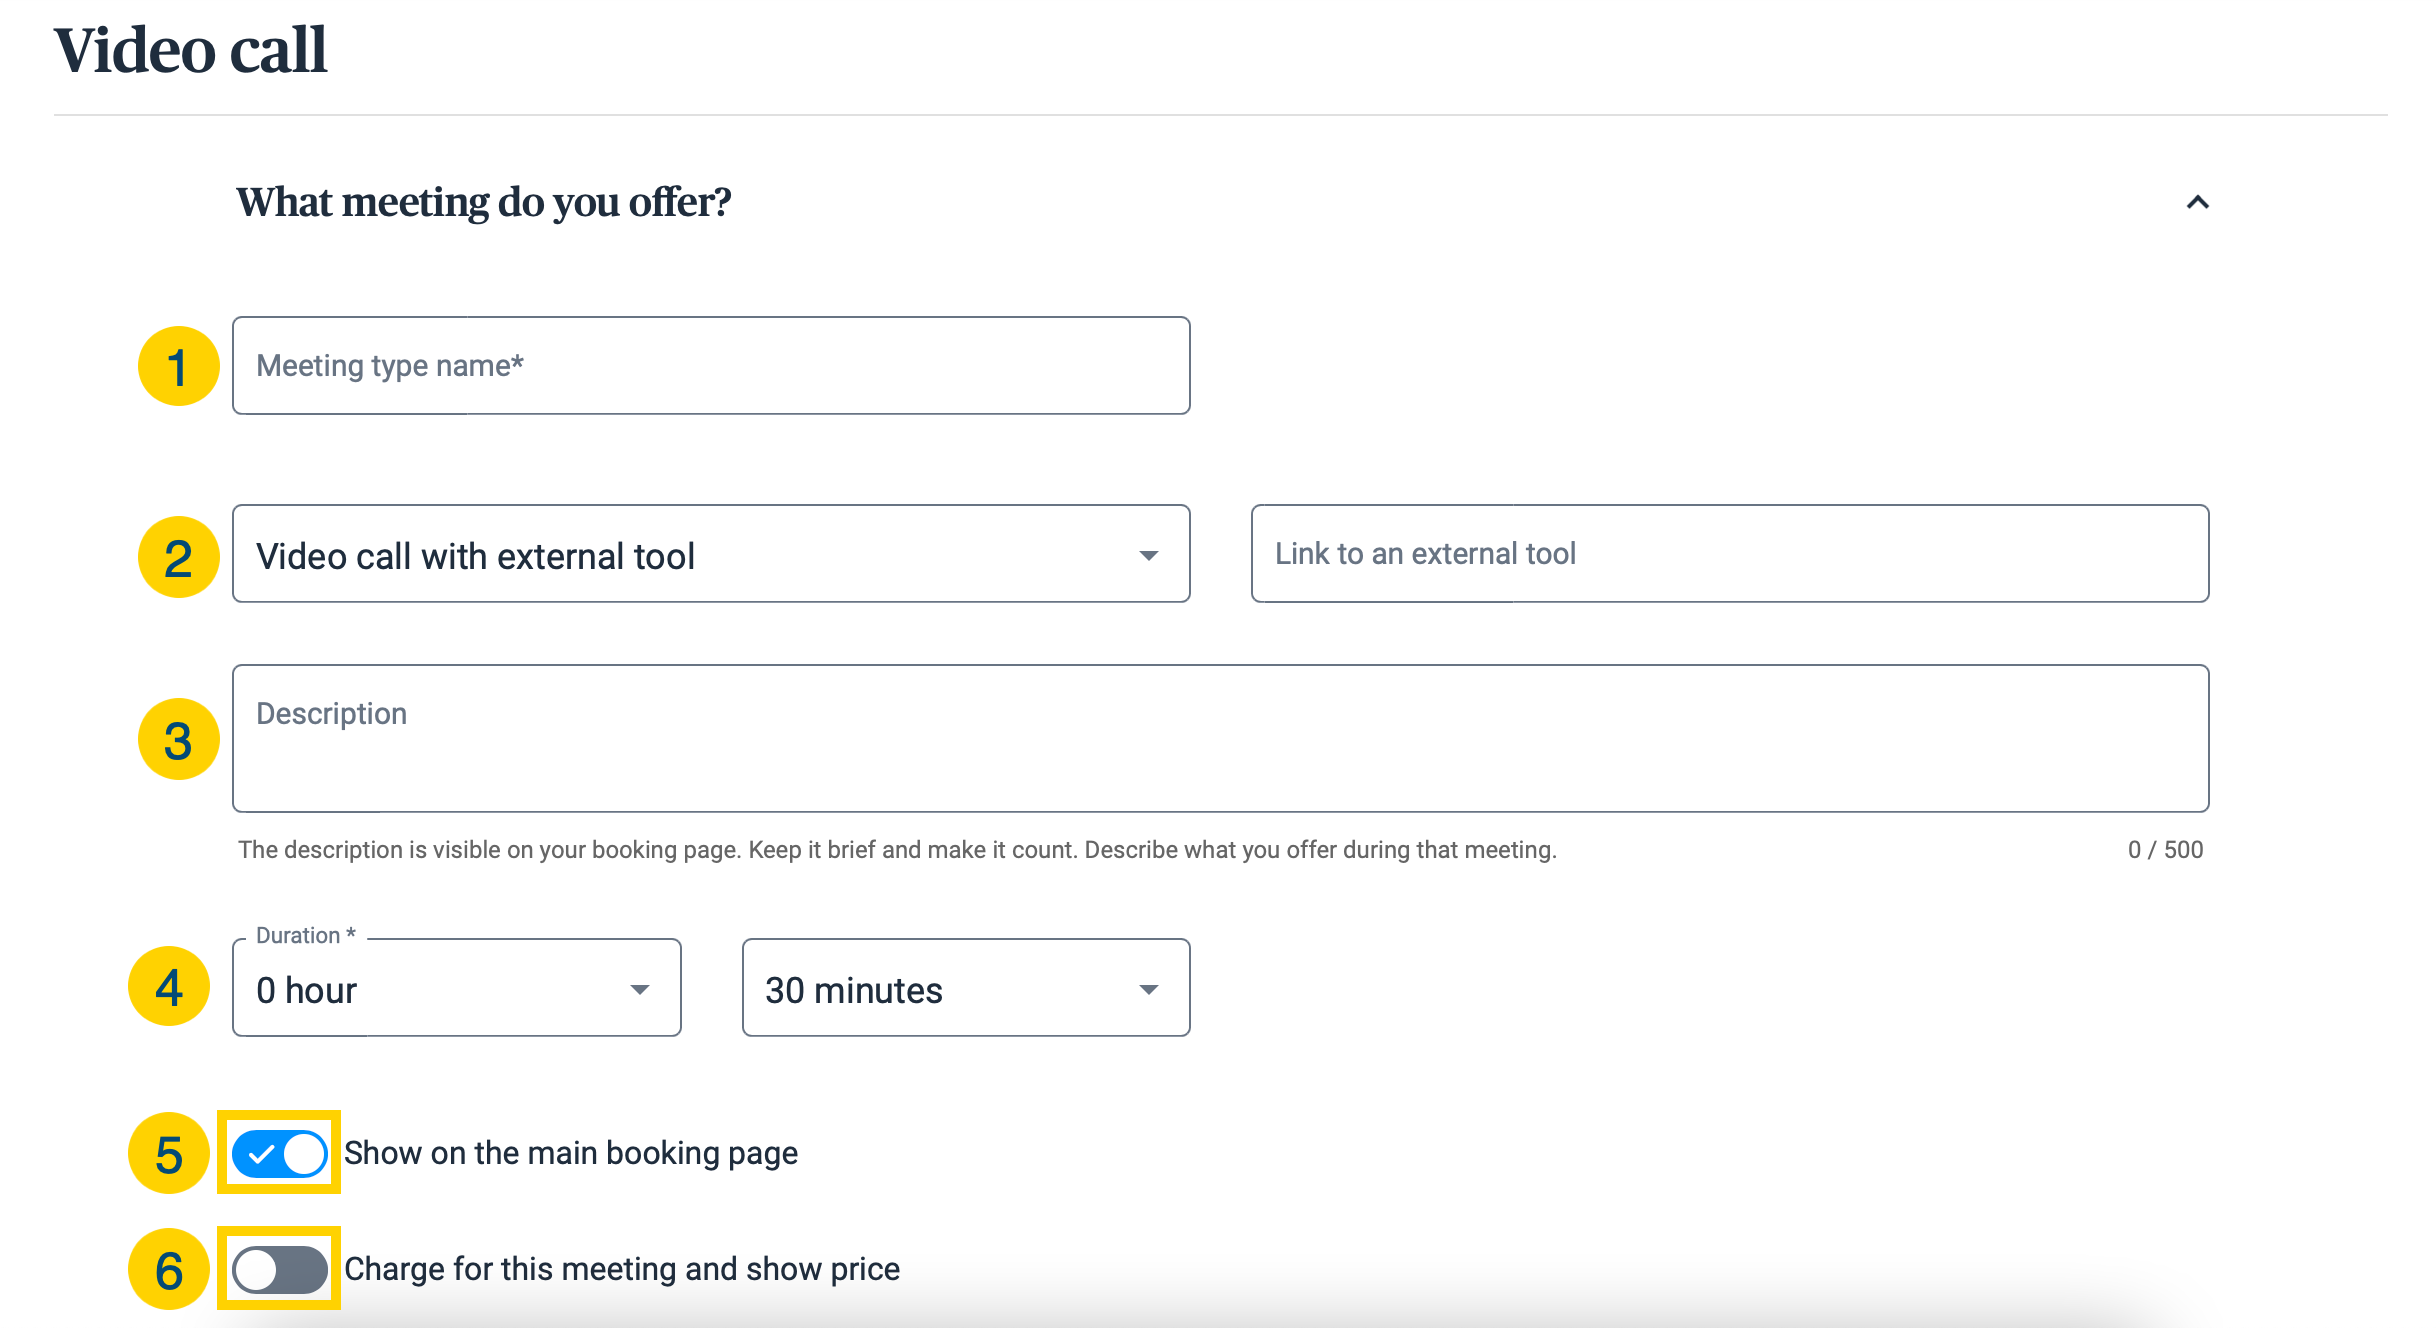Collapse the section with the chevron-up icon
The image size is (2436, 1328).
[2197, 203]
